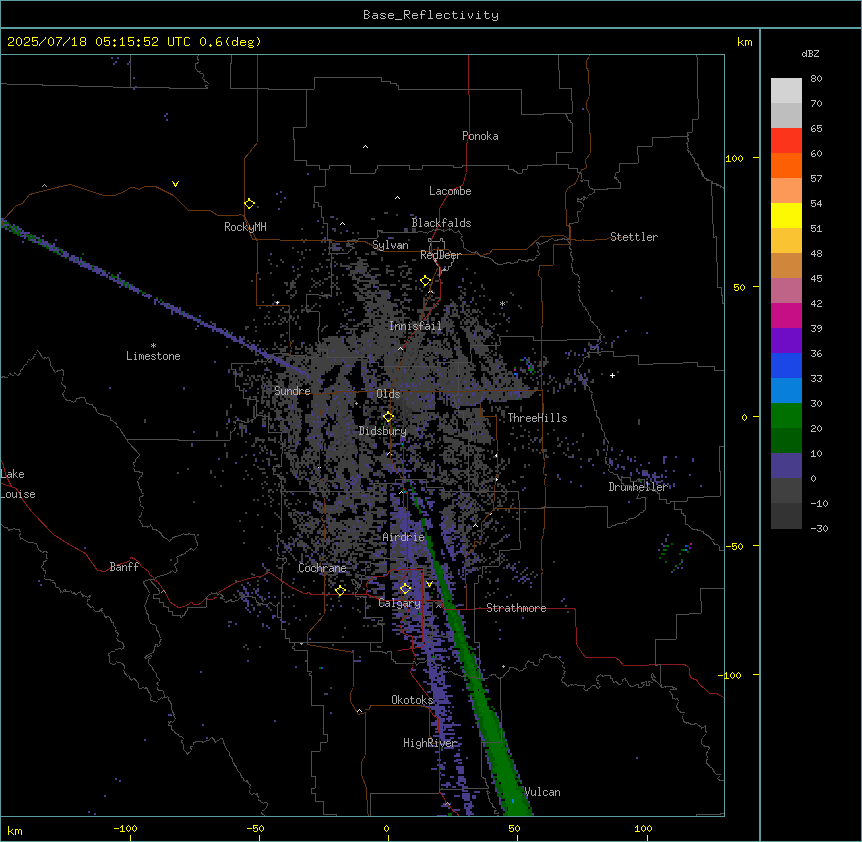
Task: Click the 0 tick on bottom axis
Action: pos(386,828)
